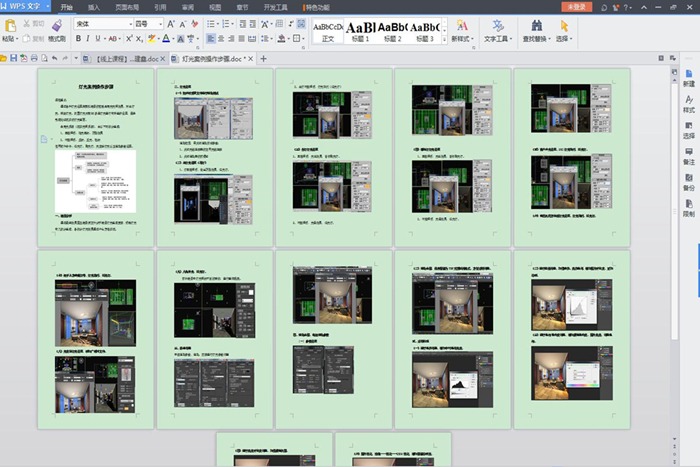Click the plus to add new document tab

(x=263, y=58)
